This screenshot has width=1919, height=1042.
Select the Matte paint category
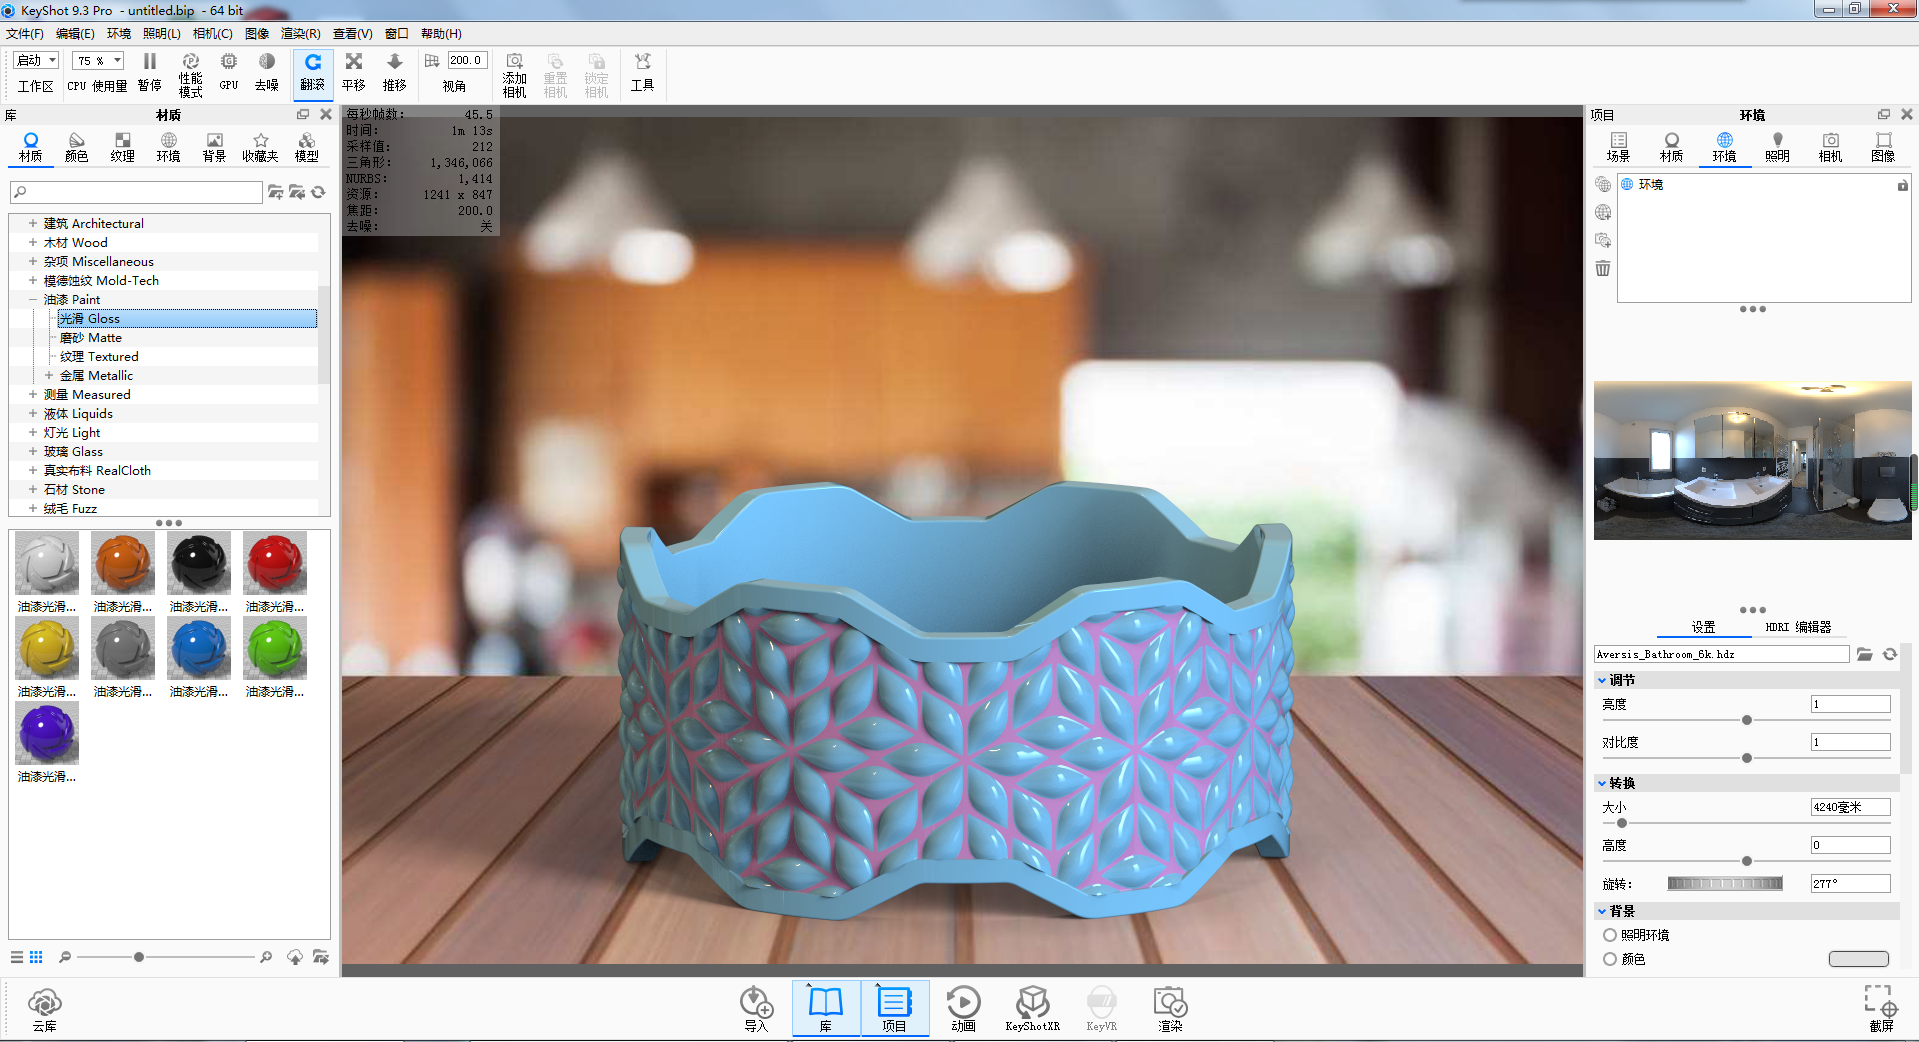click(x=91, y=338)
